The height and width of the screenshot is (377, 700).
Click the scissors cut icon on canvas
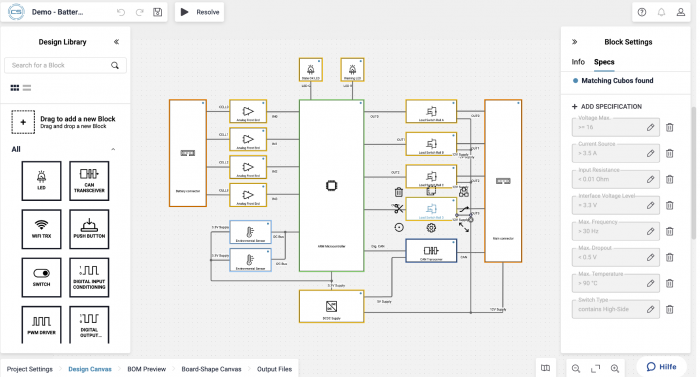pyautogui.click(x=398, y=209)
